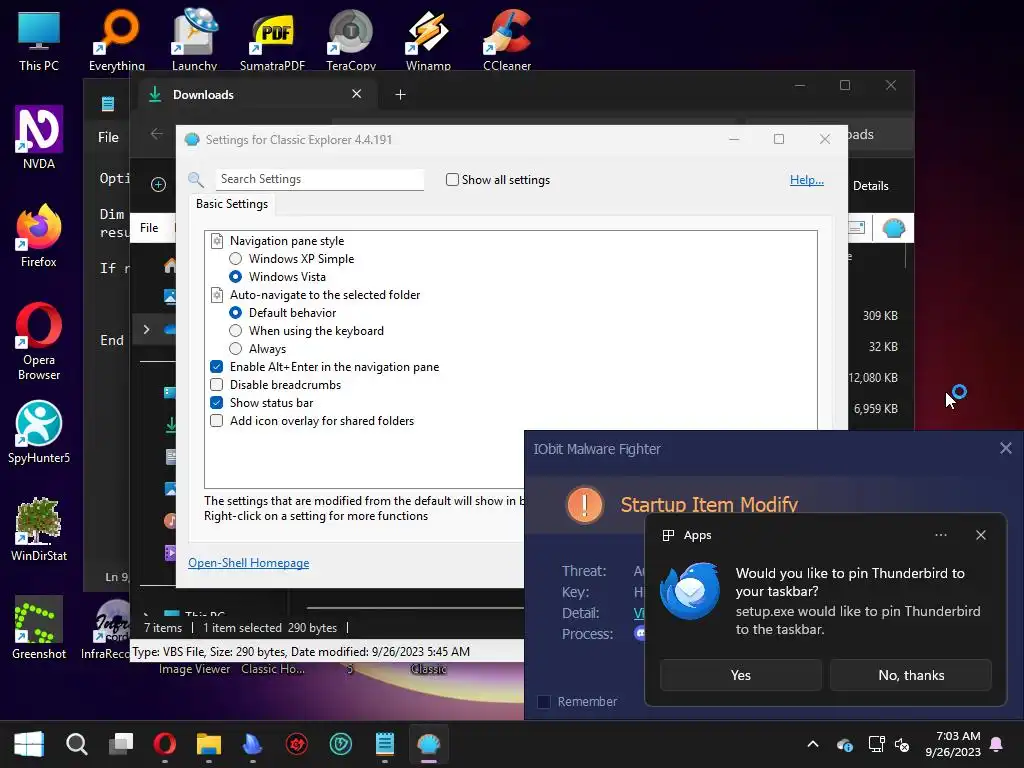Open the CCleaner desktop shortcut
This screenshot has height=768, width=1024.
(507, 40)
